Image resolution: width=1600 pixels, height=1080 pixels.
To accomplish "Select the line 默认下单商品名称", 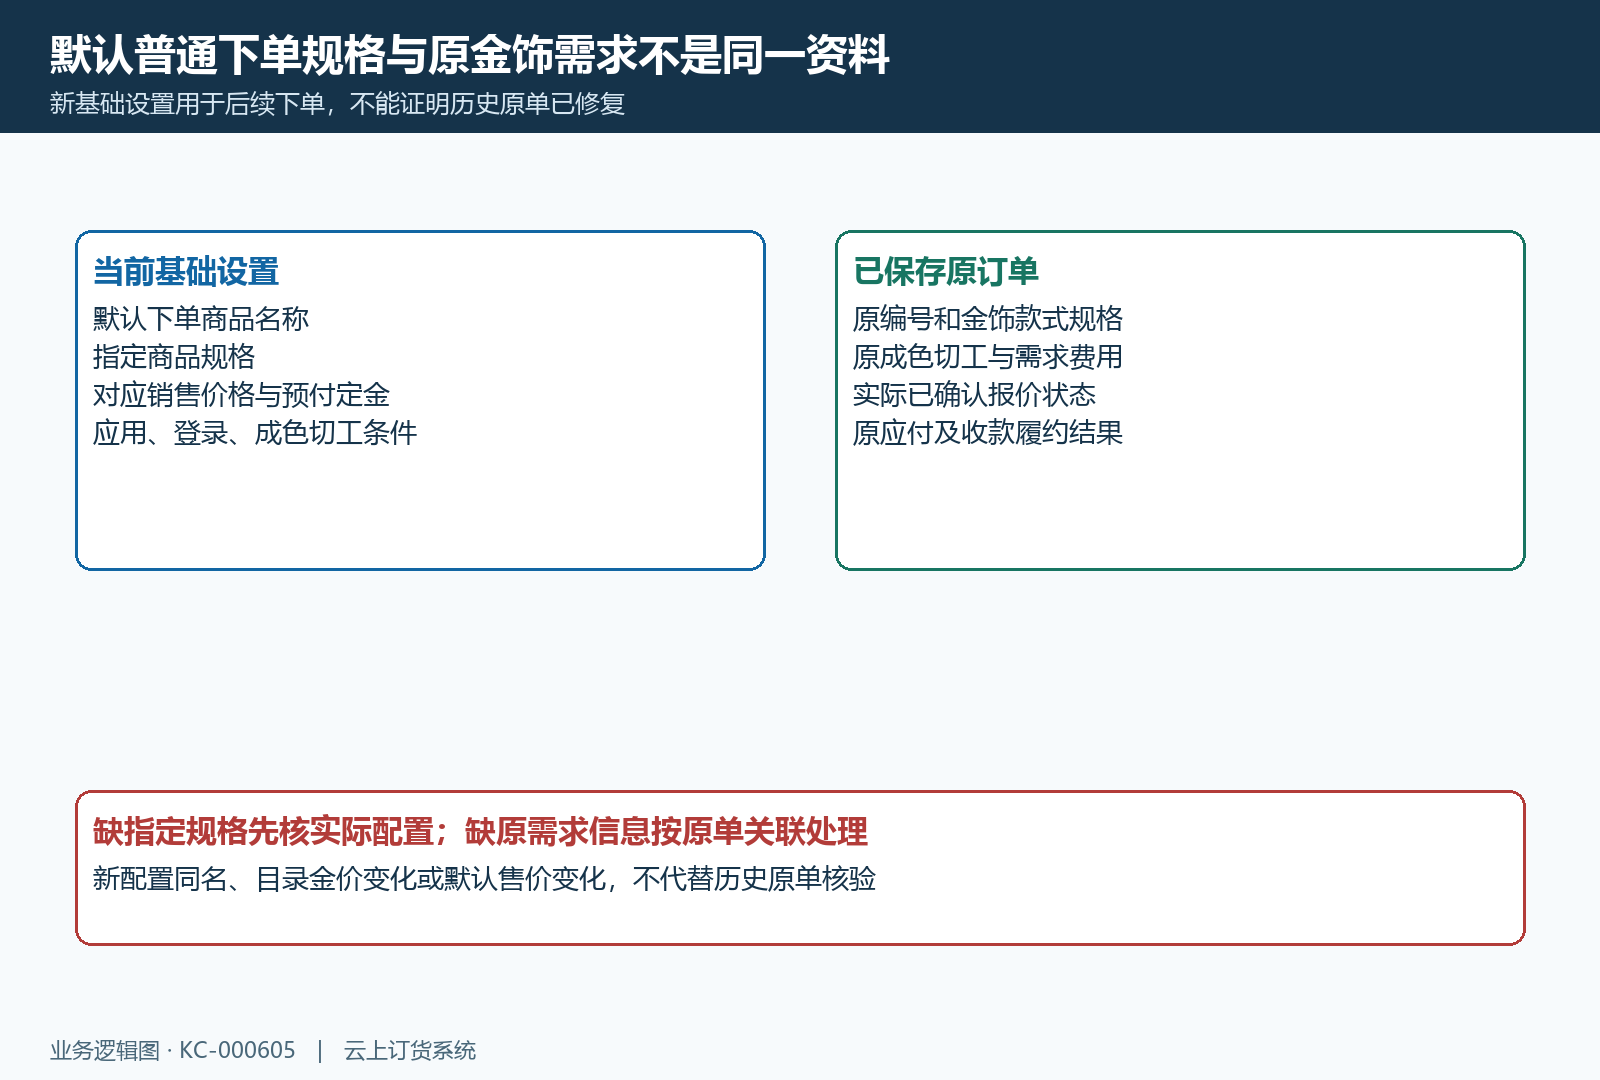I will [x=201, y=319].
